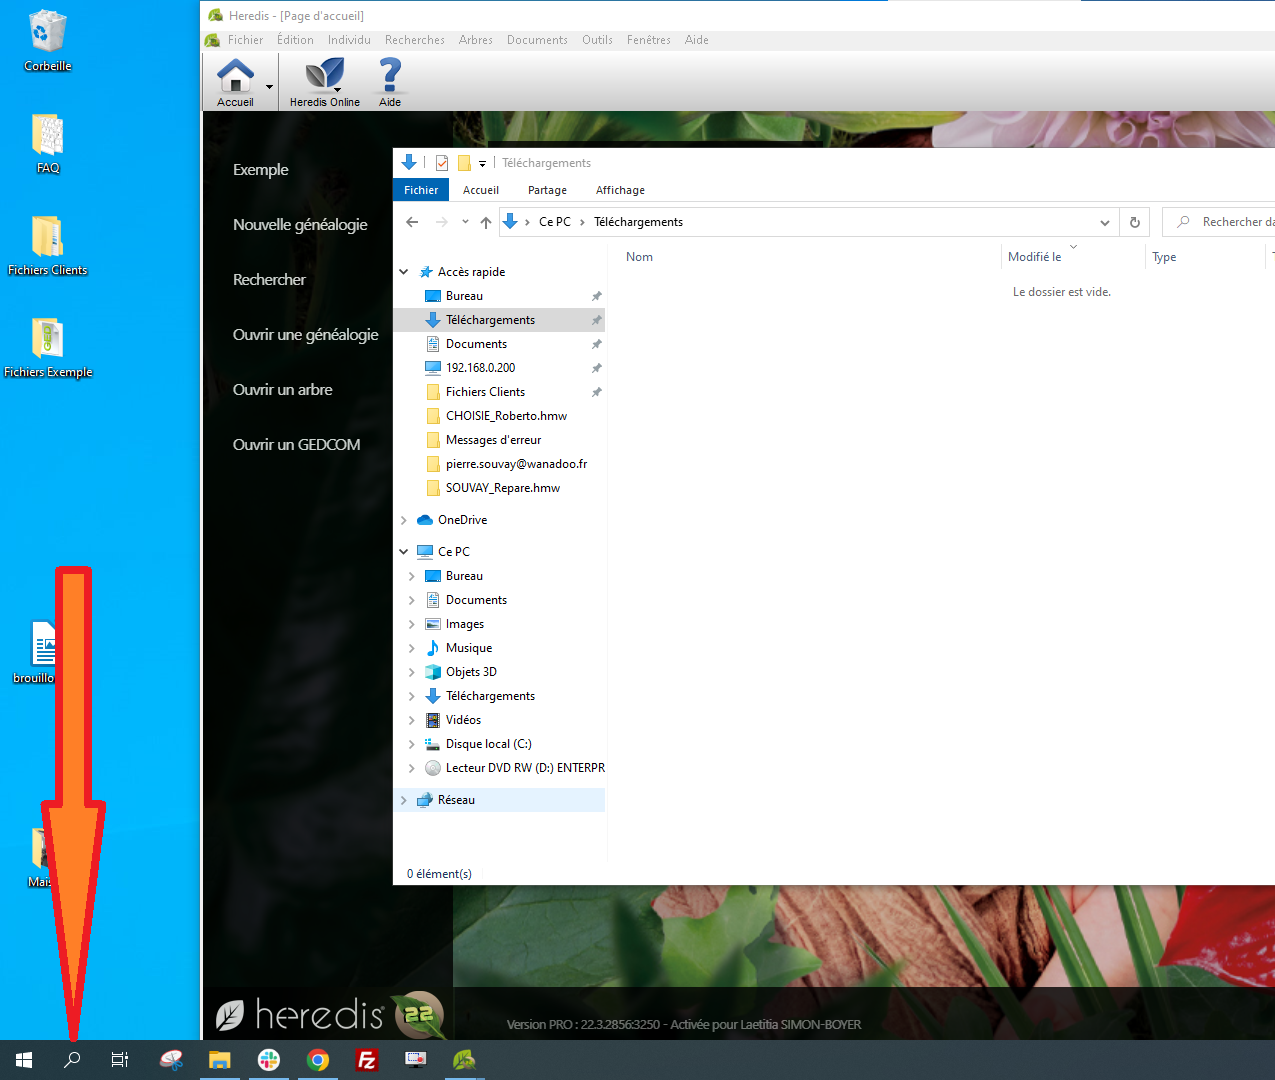Viewport: 1275px width, 1080px height.
Task: Click Nouvelle généalogie on the home page
Action: tap(300, 225)
